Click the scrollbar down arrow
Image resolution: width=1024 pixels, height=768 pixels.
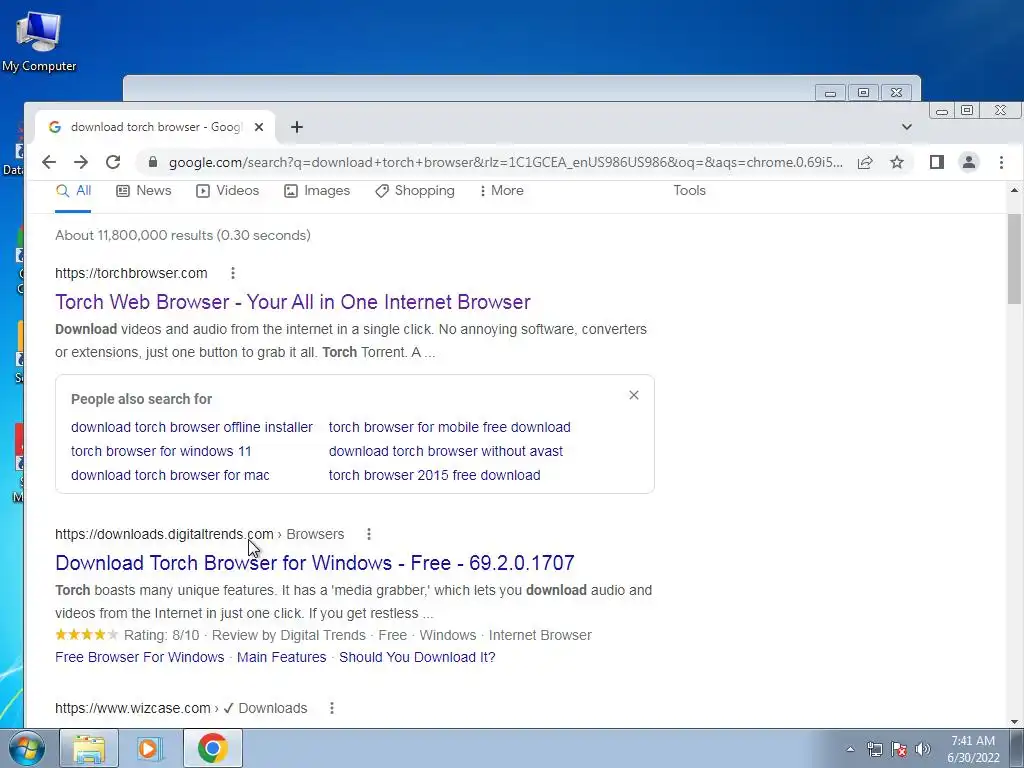1014,722
